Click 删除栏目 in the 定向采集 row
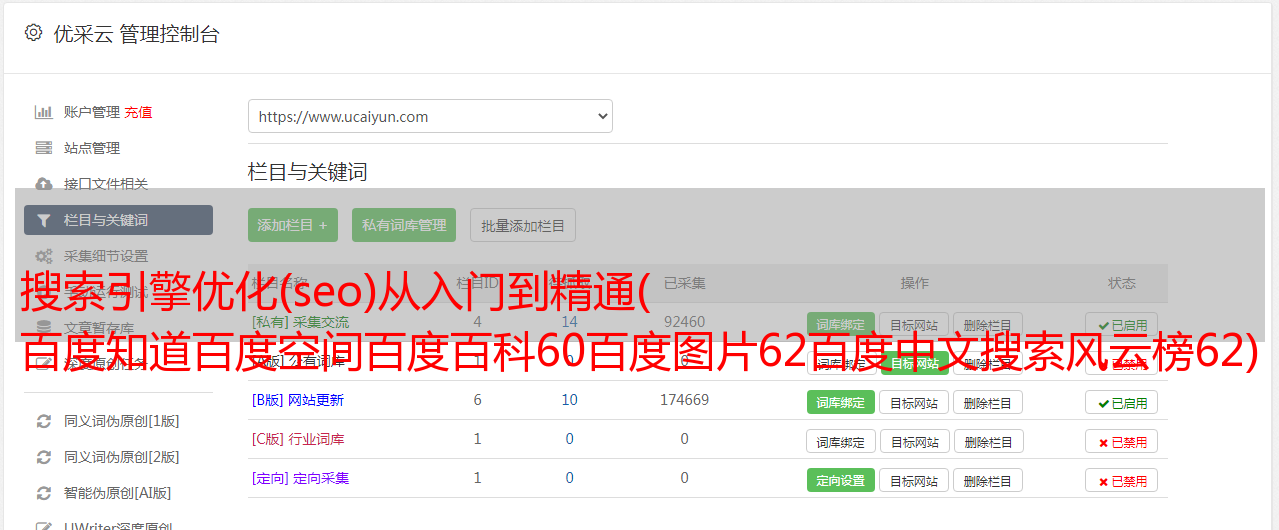The image size is (1279, 530). (x=988, y=480)
